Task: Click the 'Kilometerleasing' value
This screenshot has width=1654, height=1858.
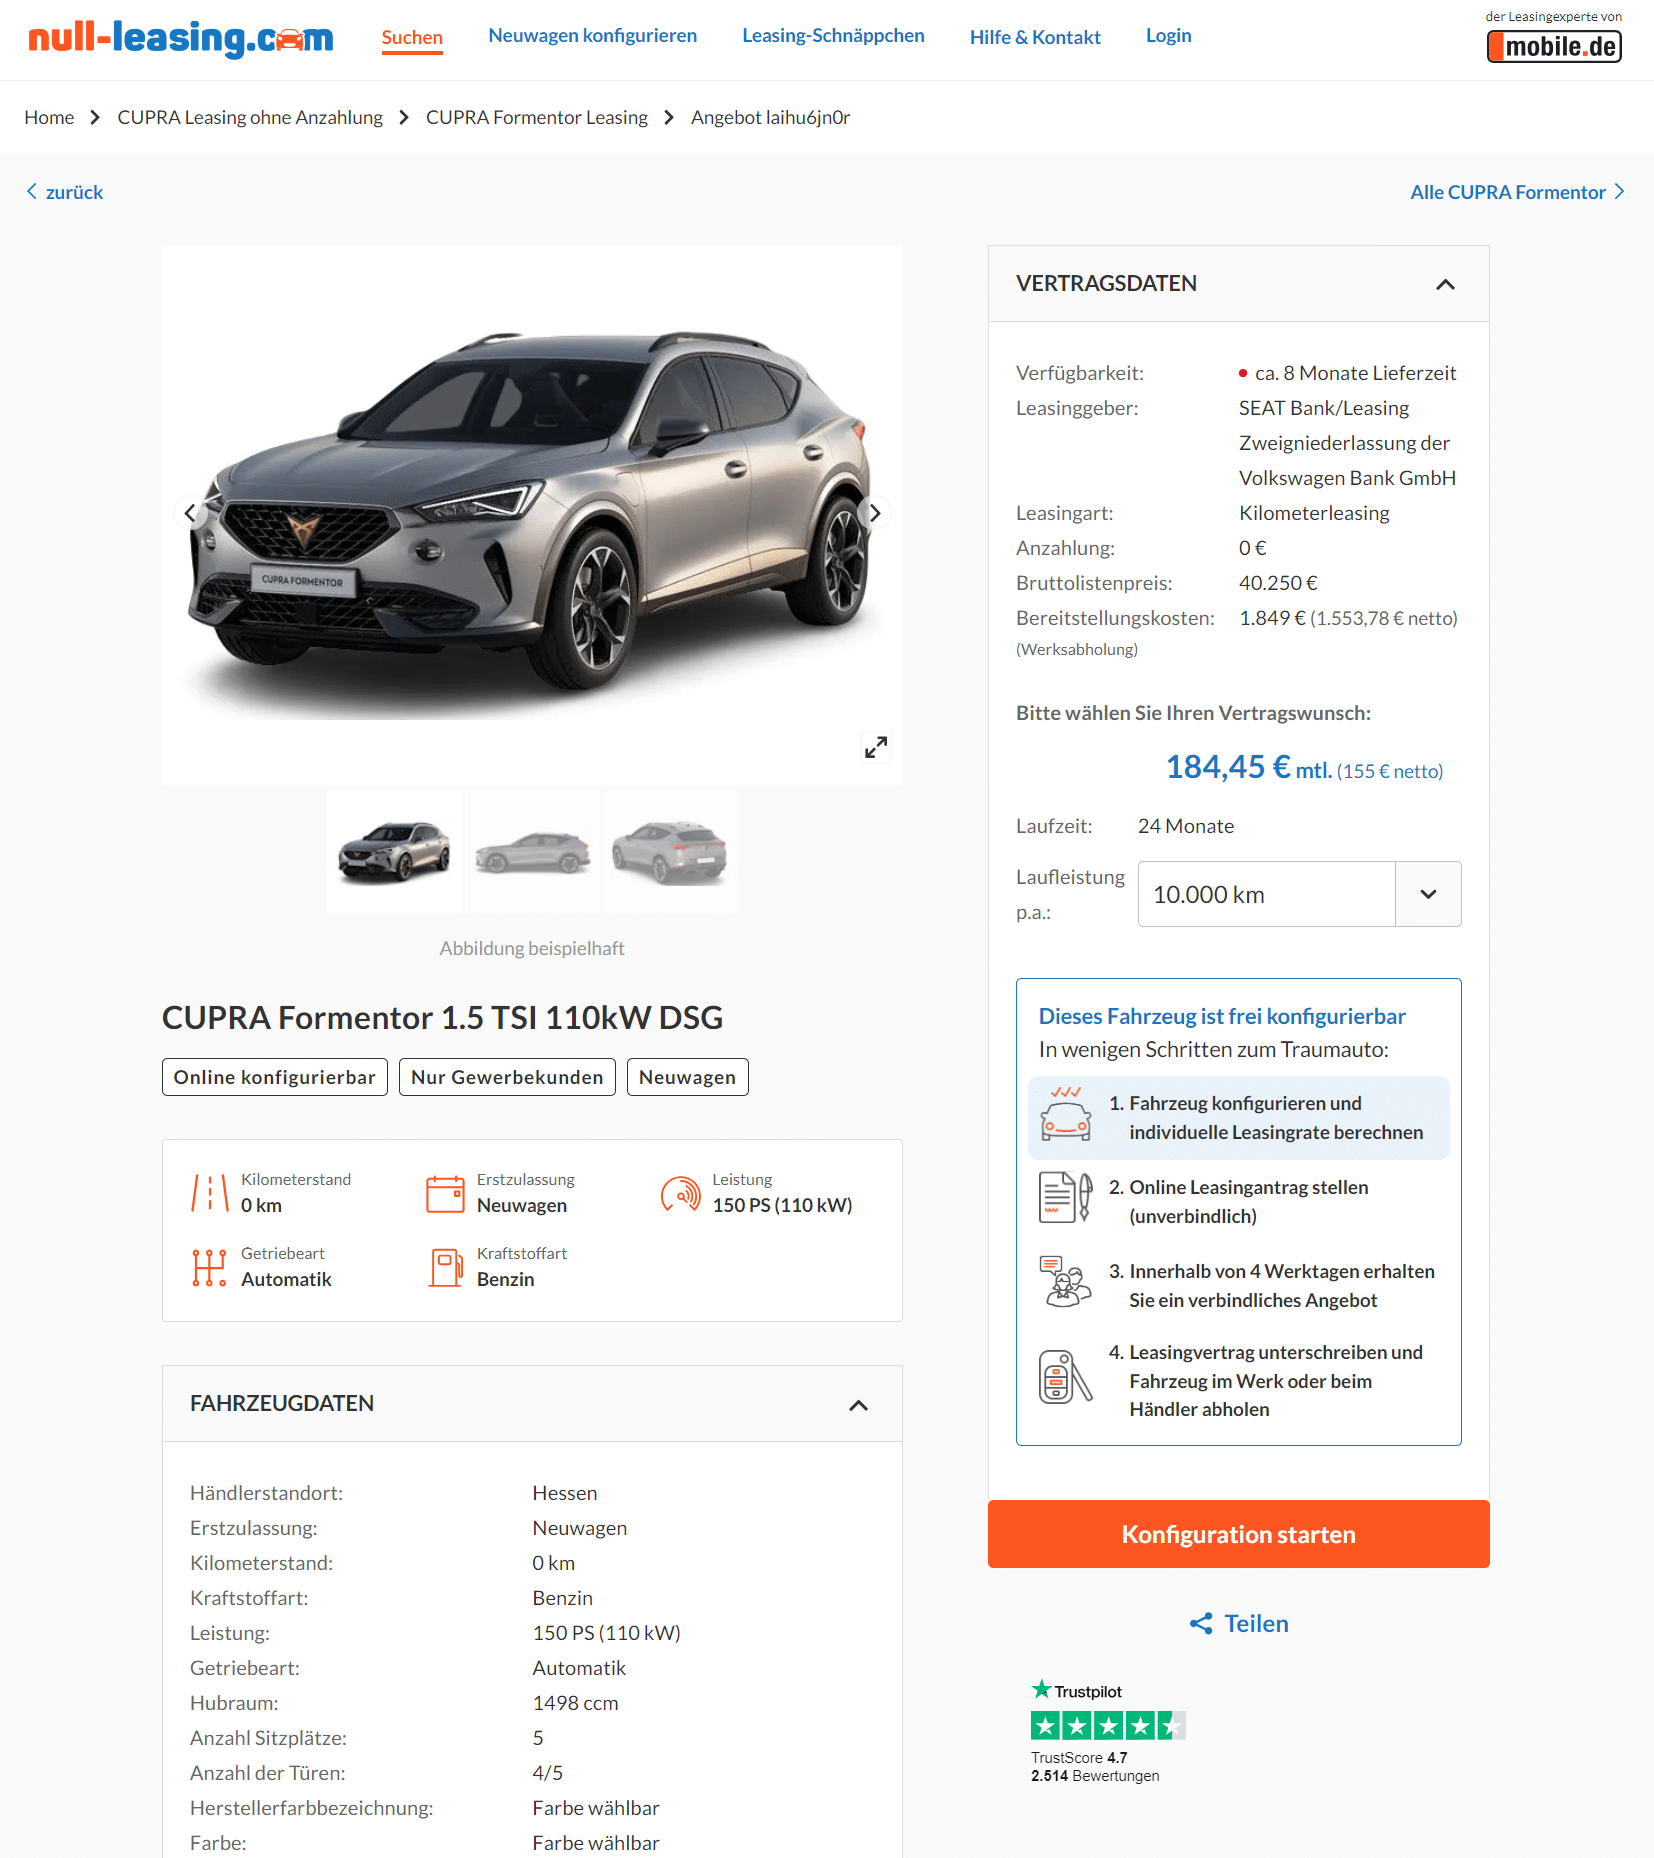Action: tap(1314, 513)
